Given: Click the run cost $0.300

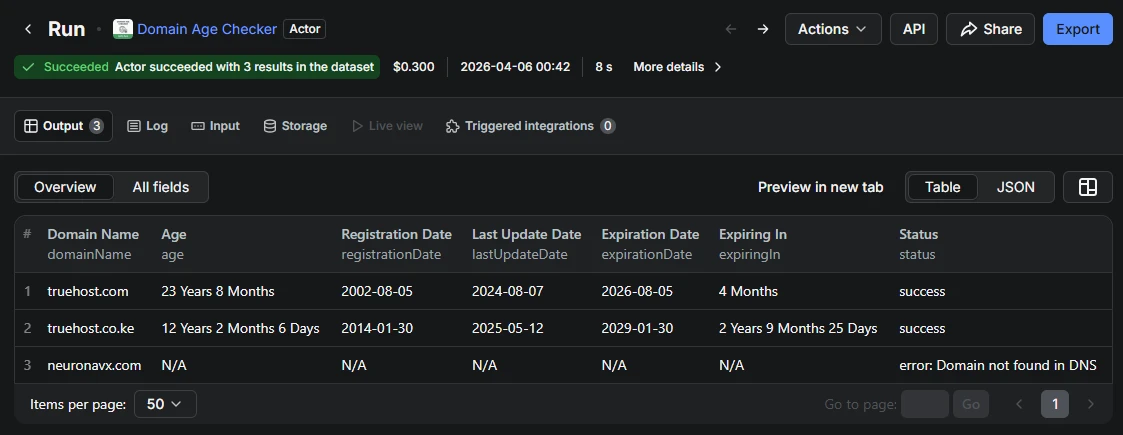Looking at the screenshot, I should (413, 67).
